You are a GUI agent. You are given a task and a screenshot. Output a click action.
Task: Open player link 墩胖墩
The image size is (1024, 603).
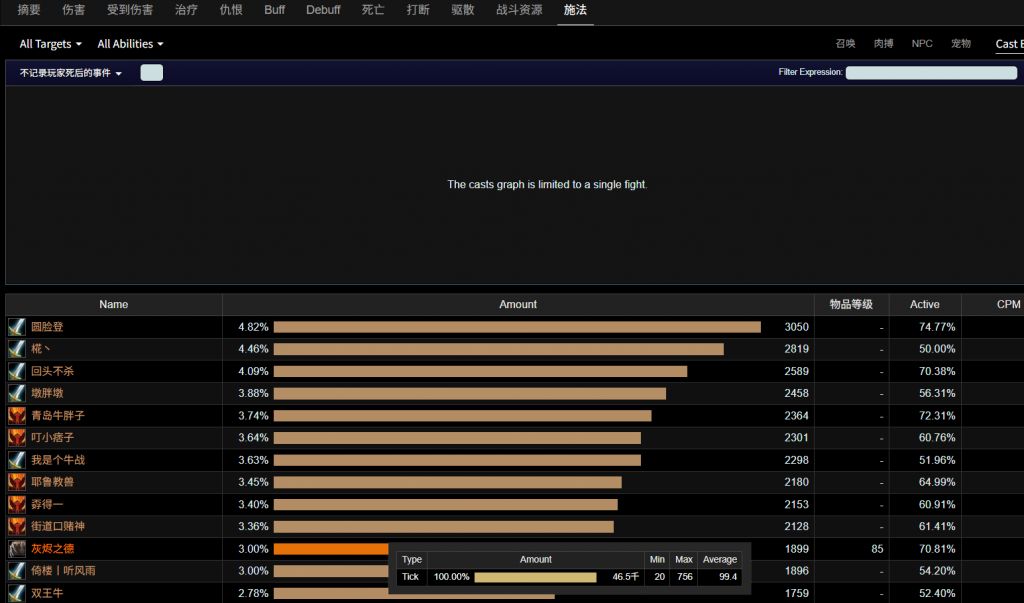[x=47, y=394]
